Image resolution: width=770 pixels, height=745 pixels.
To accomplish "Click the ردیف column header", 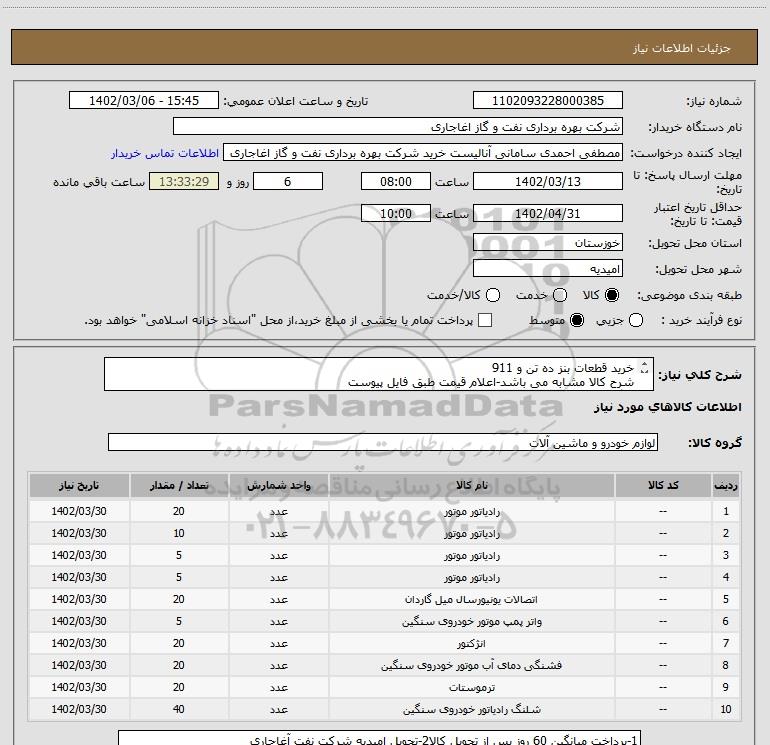I will coord(725,486).
